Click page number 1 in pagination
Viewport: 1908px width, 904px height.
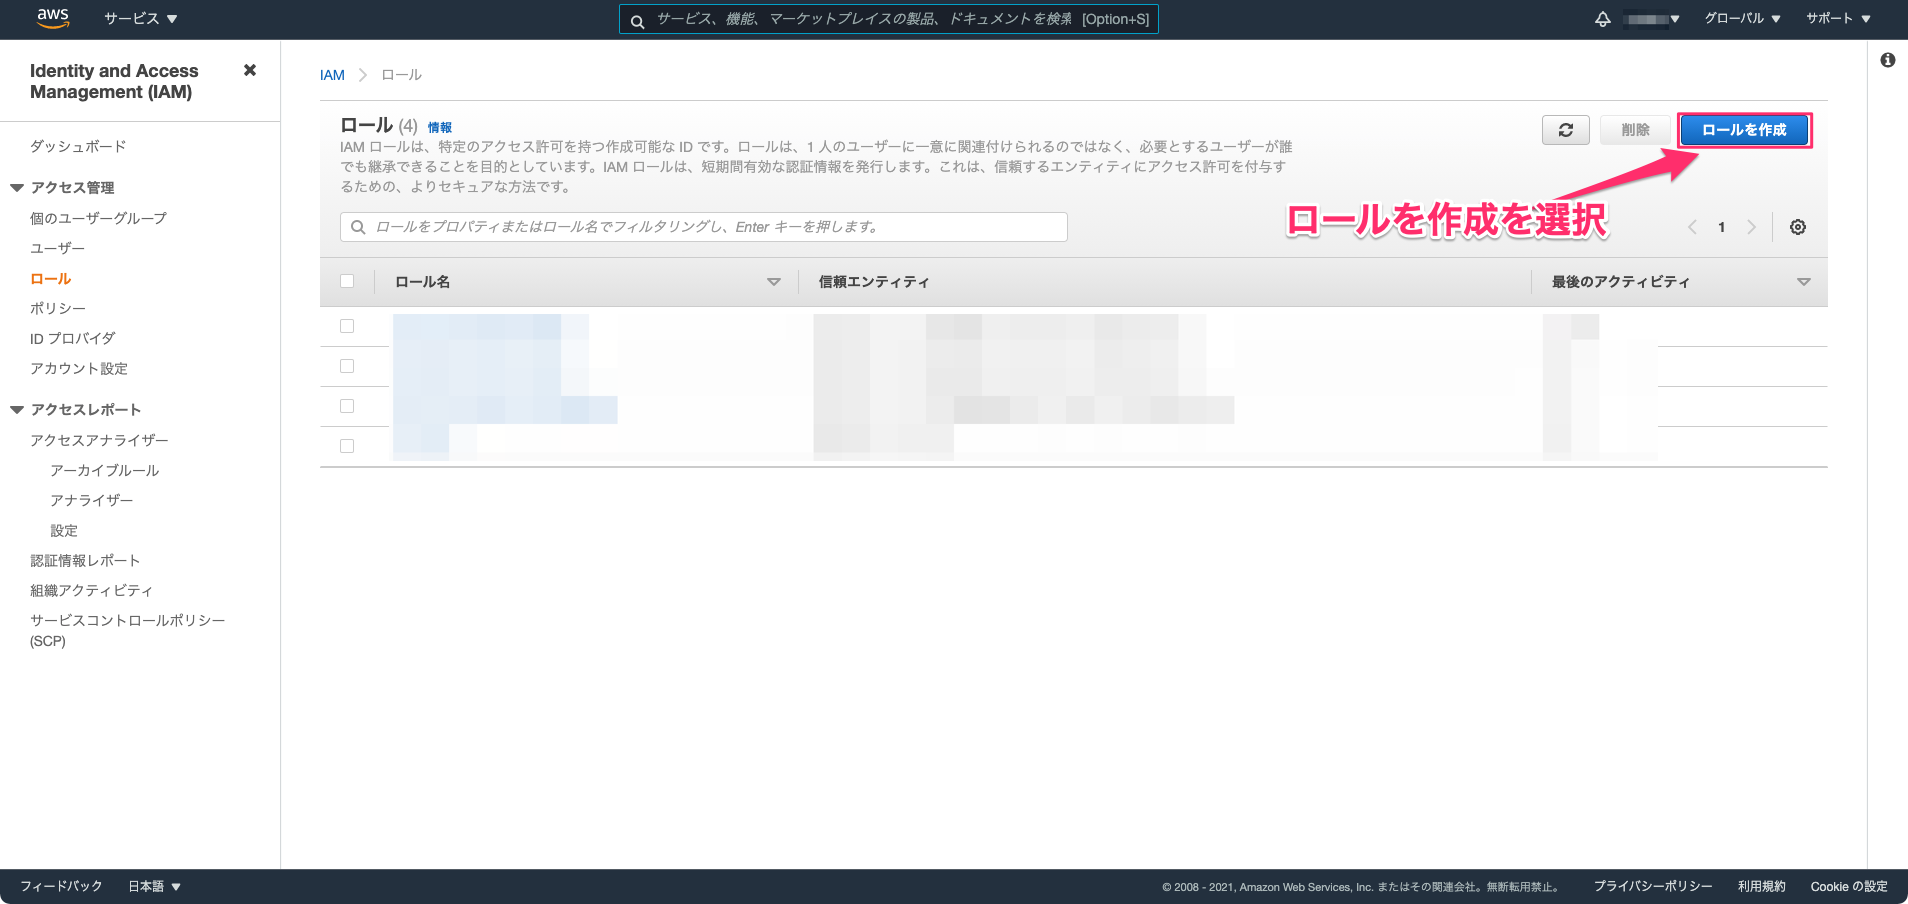point(1721,227)
